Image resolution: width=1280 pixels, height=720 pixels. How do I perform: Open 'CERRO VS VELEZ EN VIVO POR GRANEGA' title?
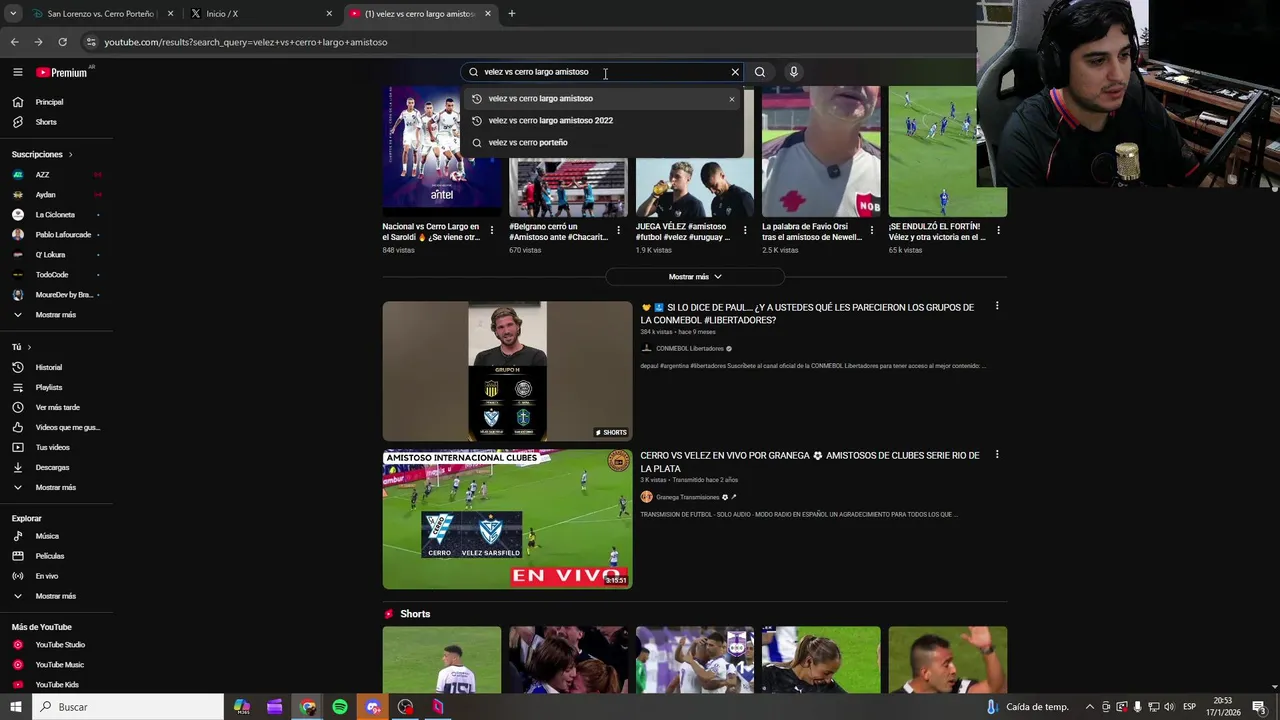tap(810, 462)
